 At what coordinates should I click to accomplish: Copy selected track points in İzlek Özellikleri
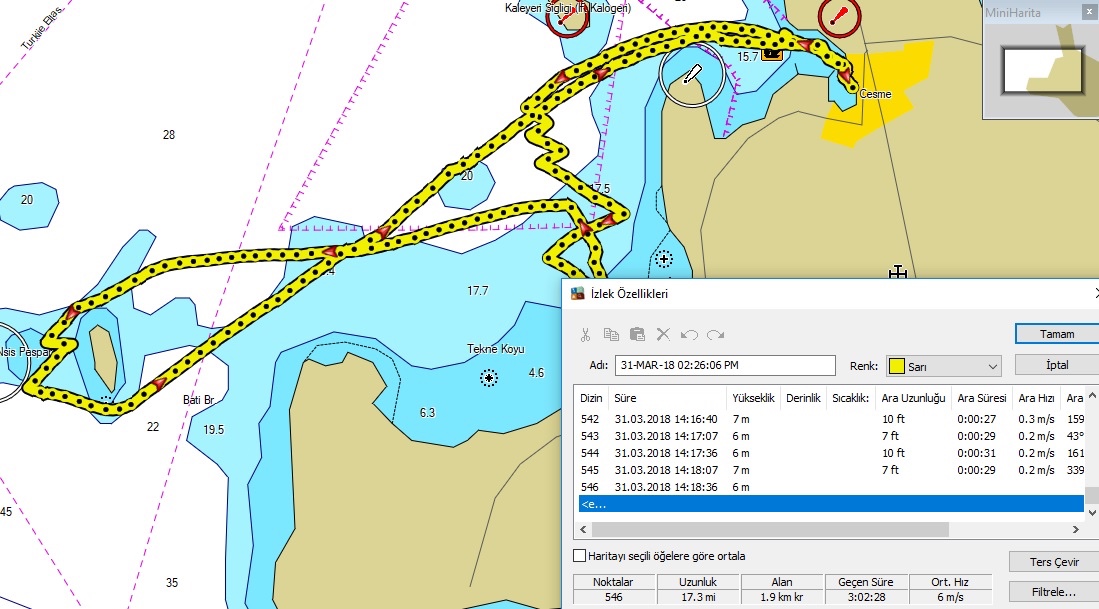[611, 335]
